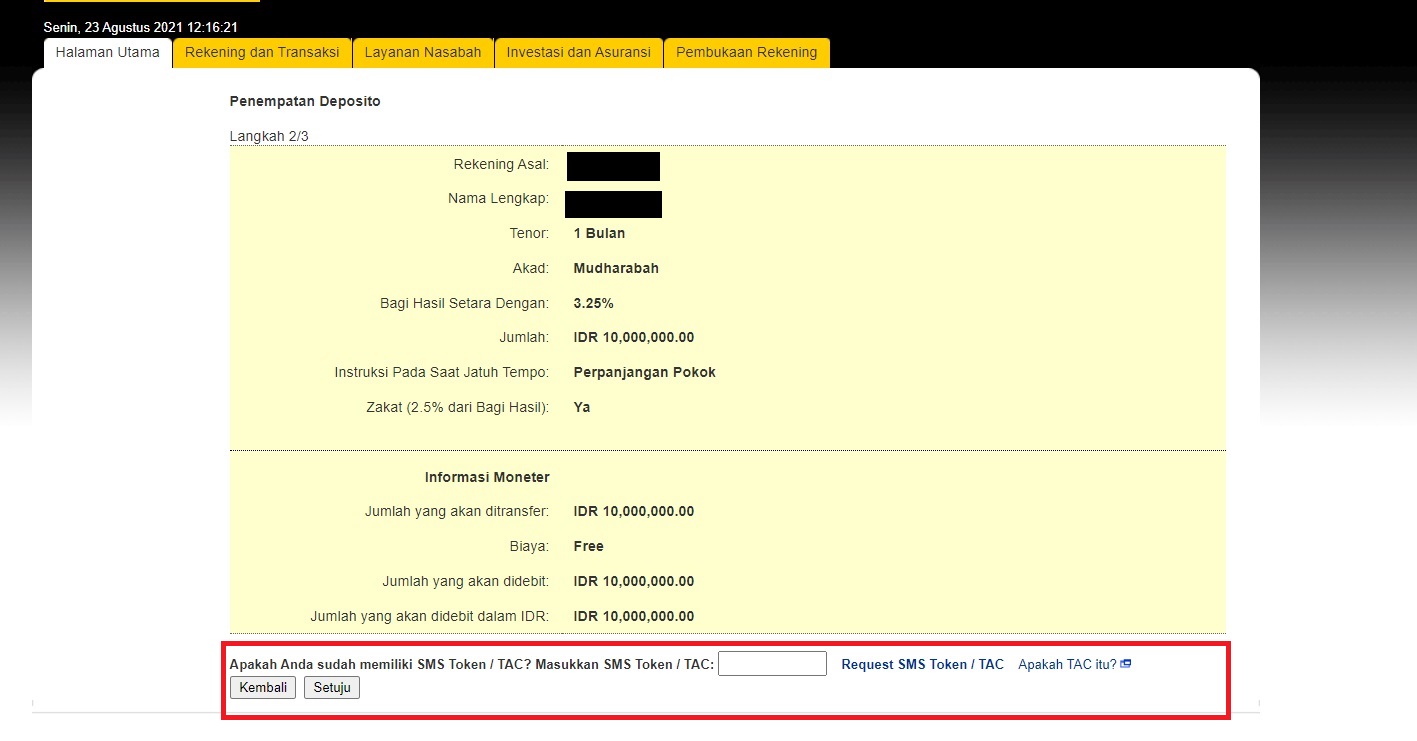
Task: Select the Pembukaan Rekening tab
Action: click(x=747, y=53)
